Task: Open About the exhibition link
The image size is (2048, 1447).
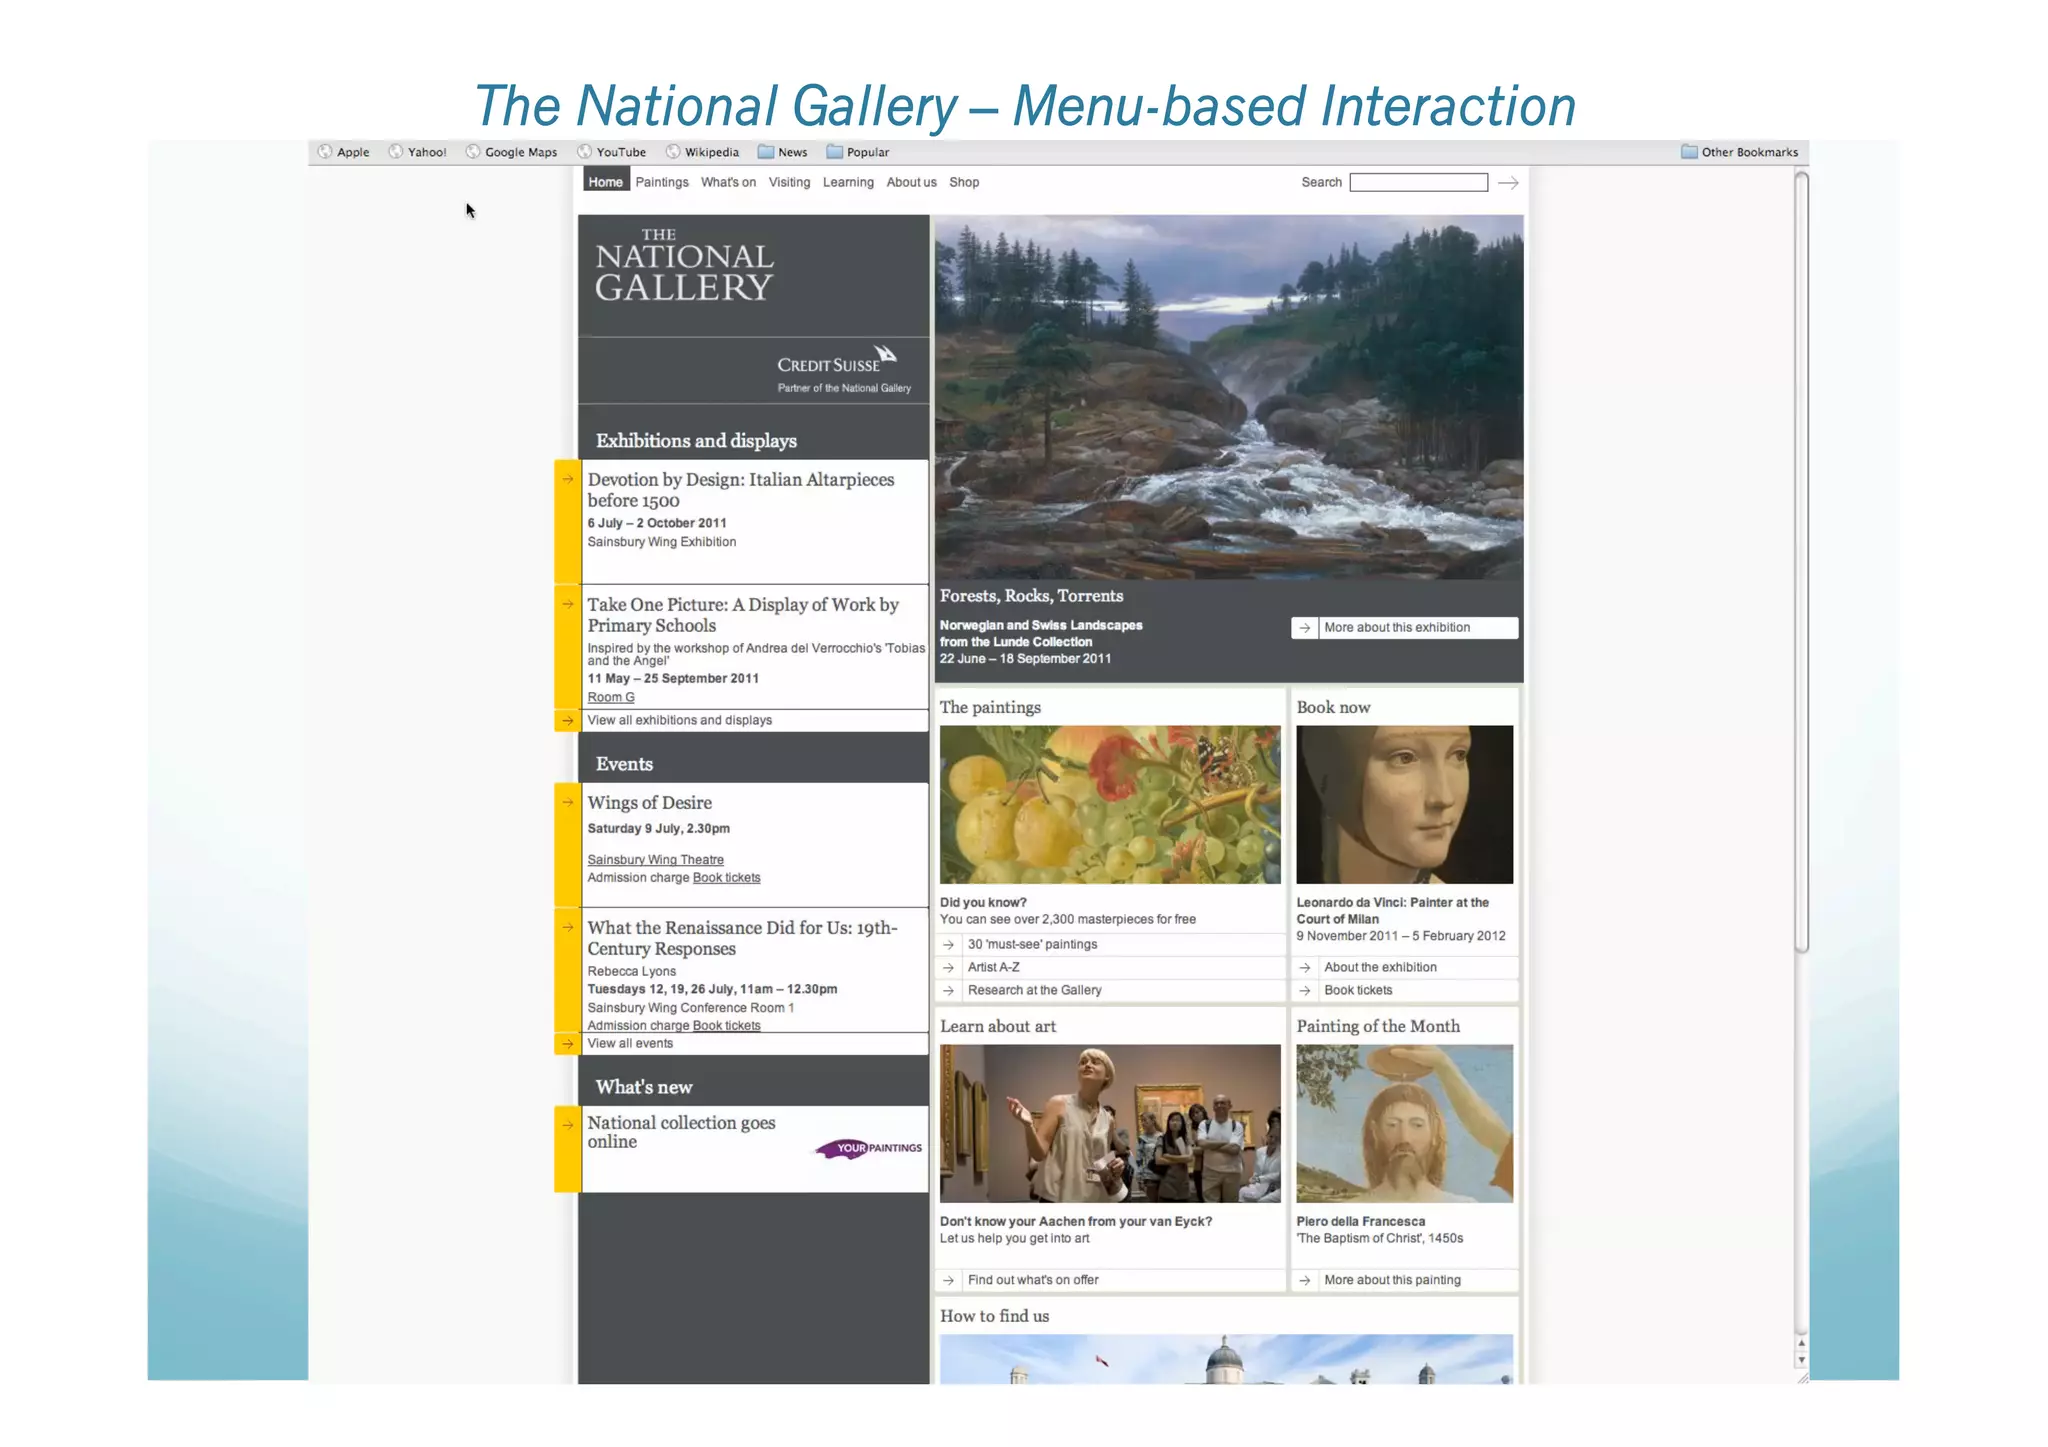Action: pyautogui.click(x=1380, y=967)
